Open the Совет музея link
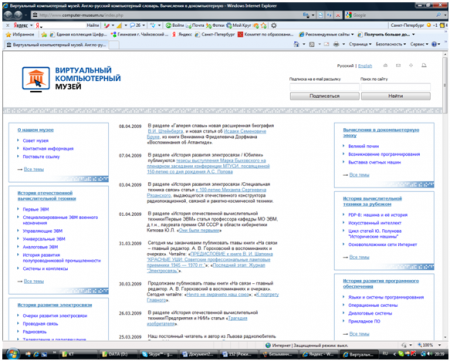 point(35,141)
